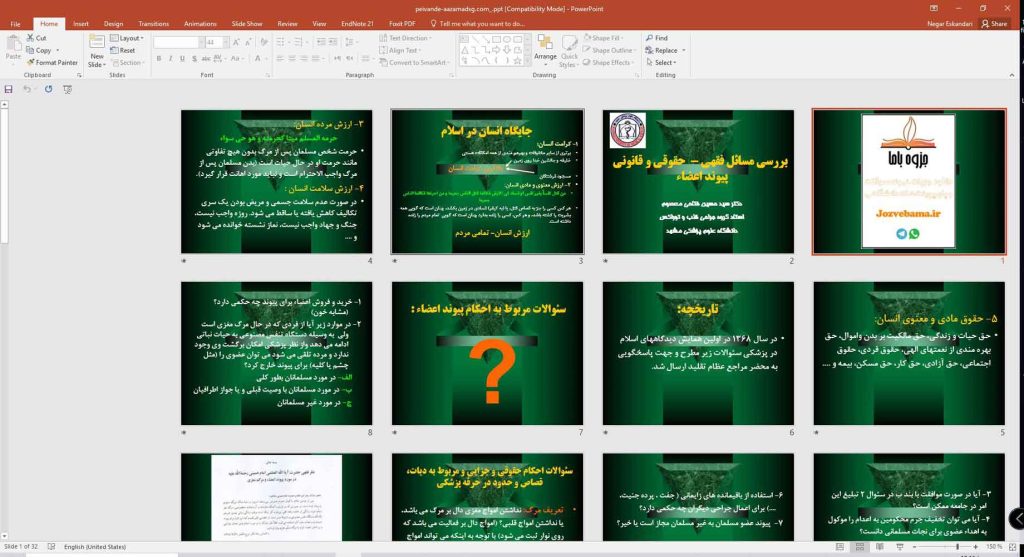Toggle bullets list button

coord(281,42)
